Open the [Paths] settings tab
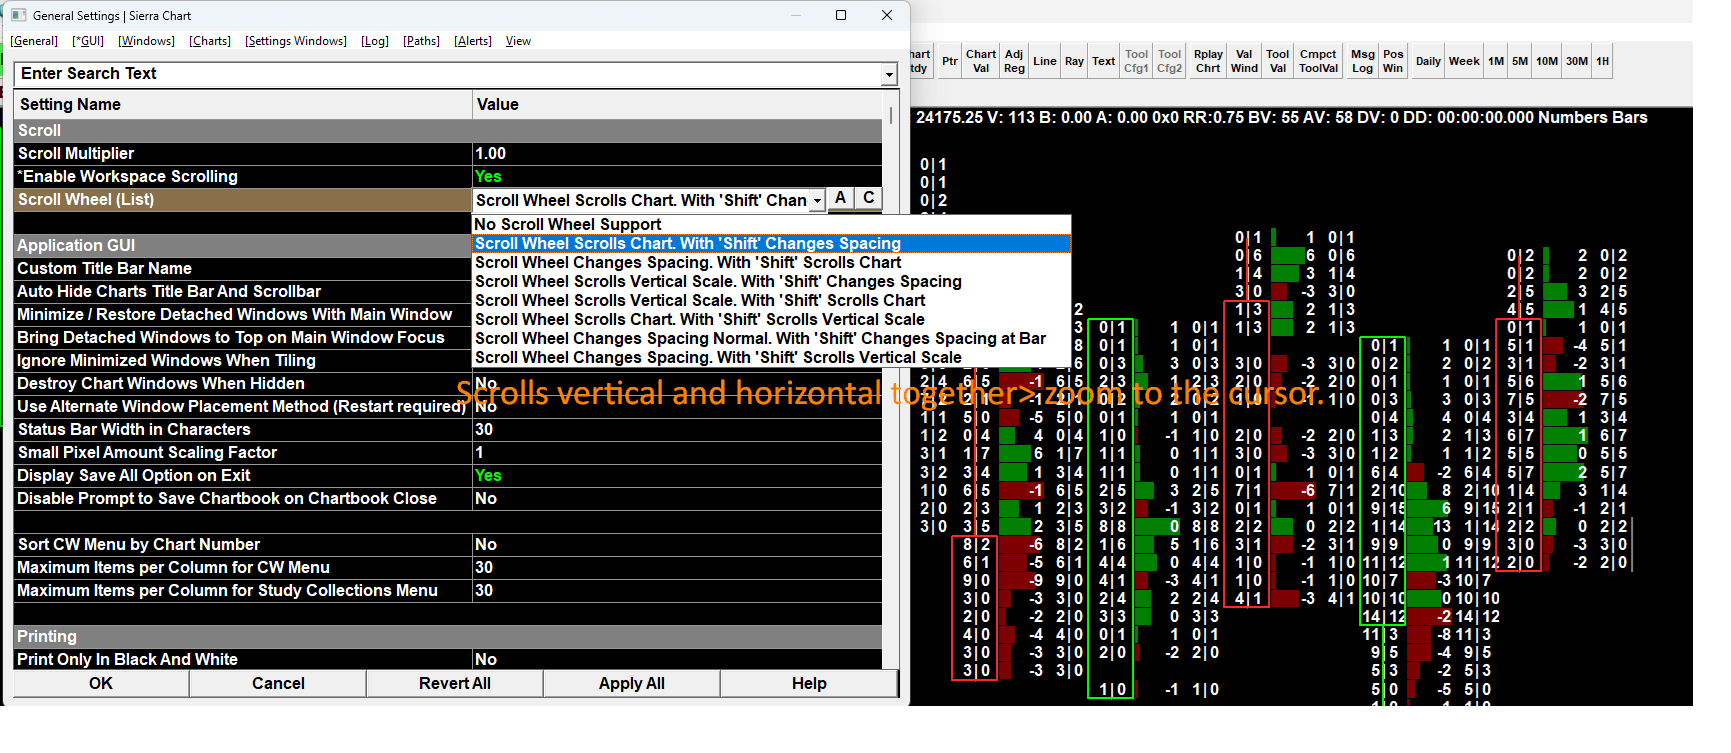Image resolution: width=1731 pixels, height=753 pixels. (x=421, y=41)
